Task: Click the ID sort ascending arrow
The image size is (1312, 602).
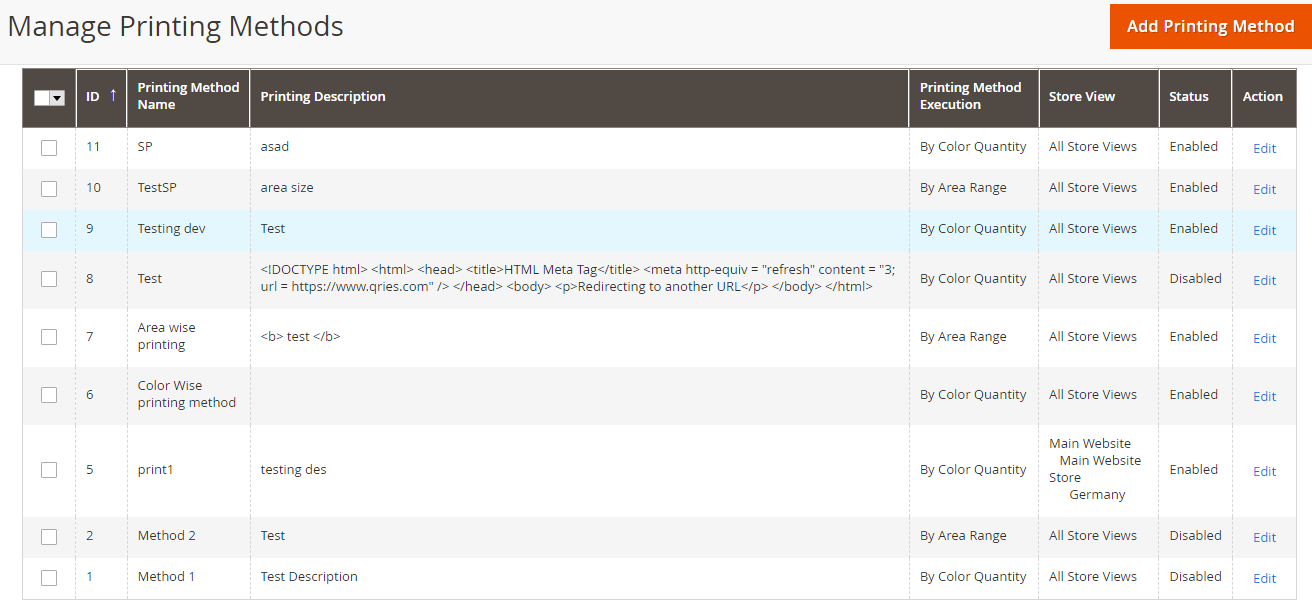Action: coord(113,95)
